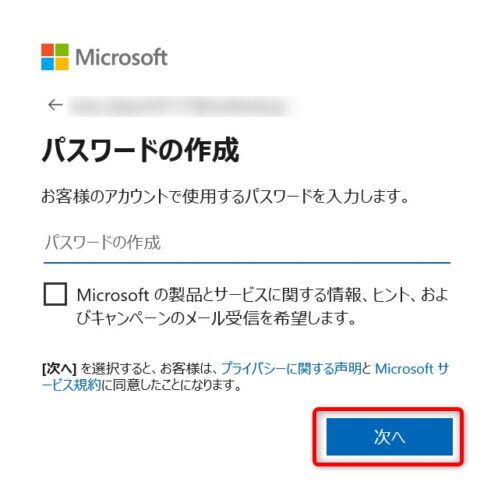Click the お客様のアカウントで使用する description text
The height and width of the screenshot is (500, 491).
(x=225, y=197)
